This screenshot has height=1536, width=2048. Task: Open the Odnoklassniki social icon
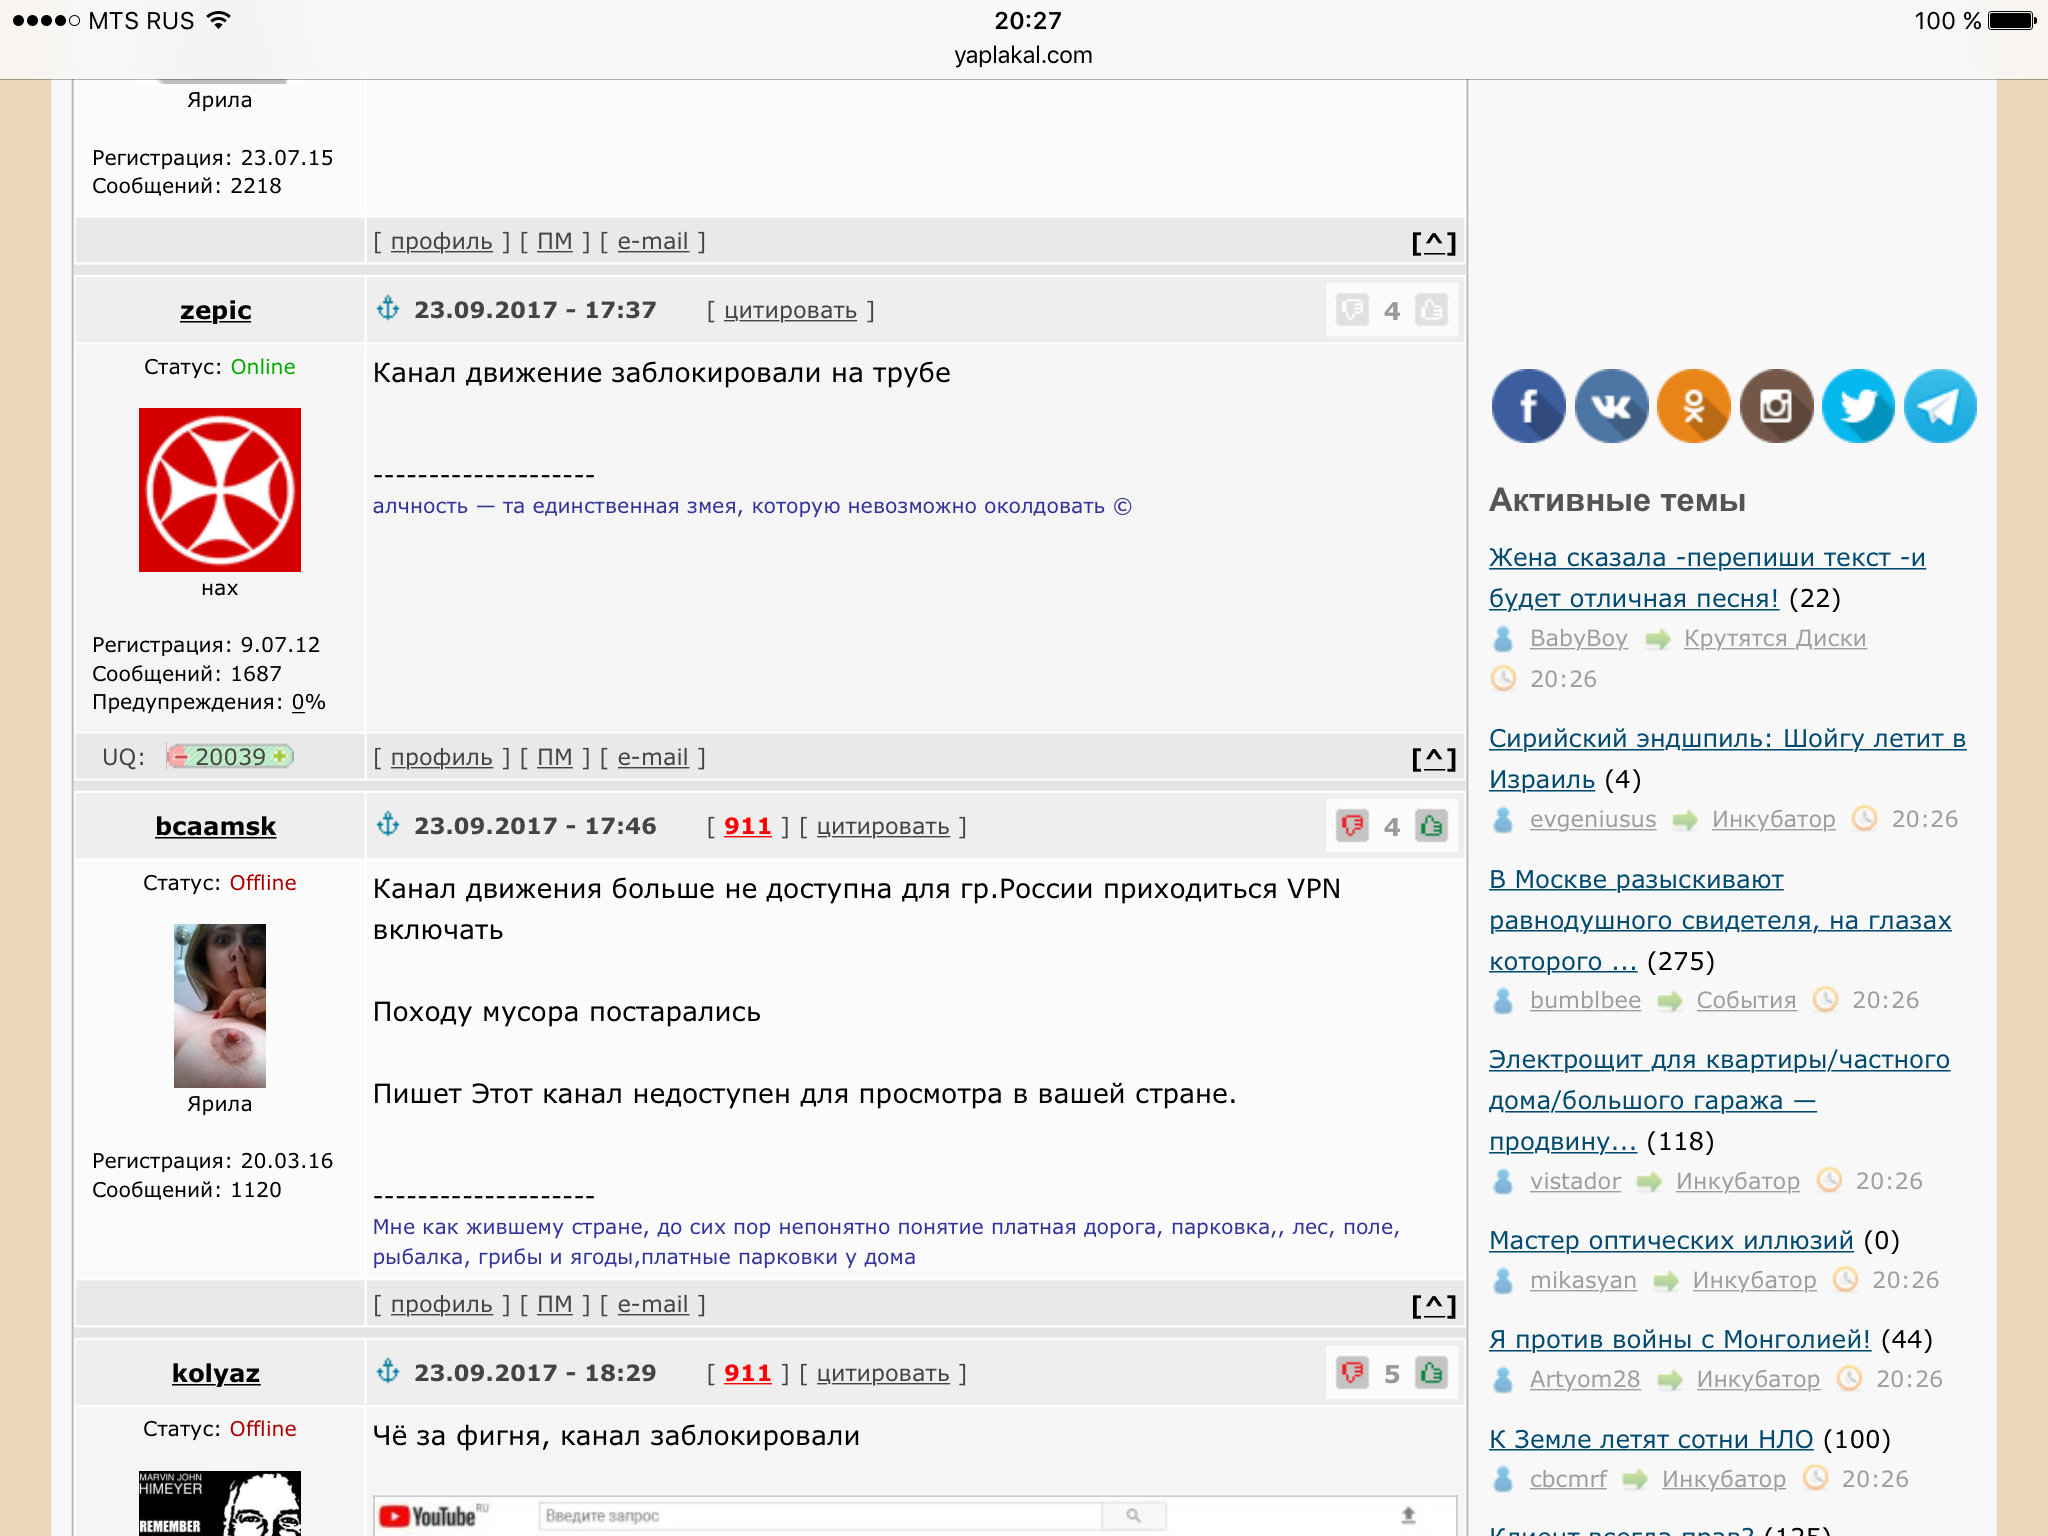pyautogui.click(x=1694, y=406)
